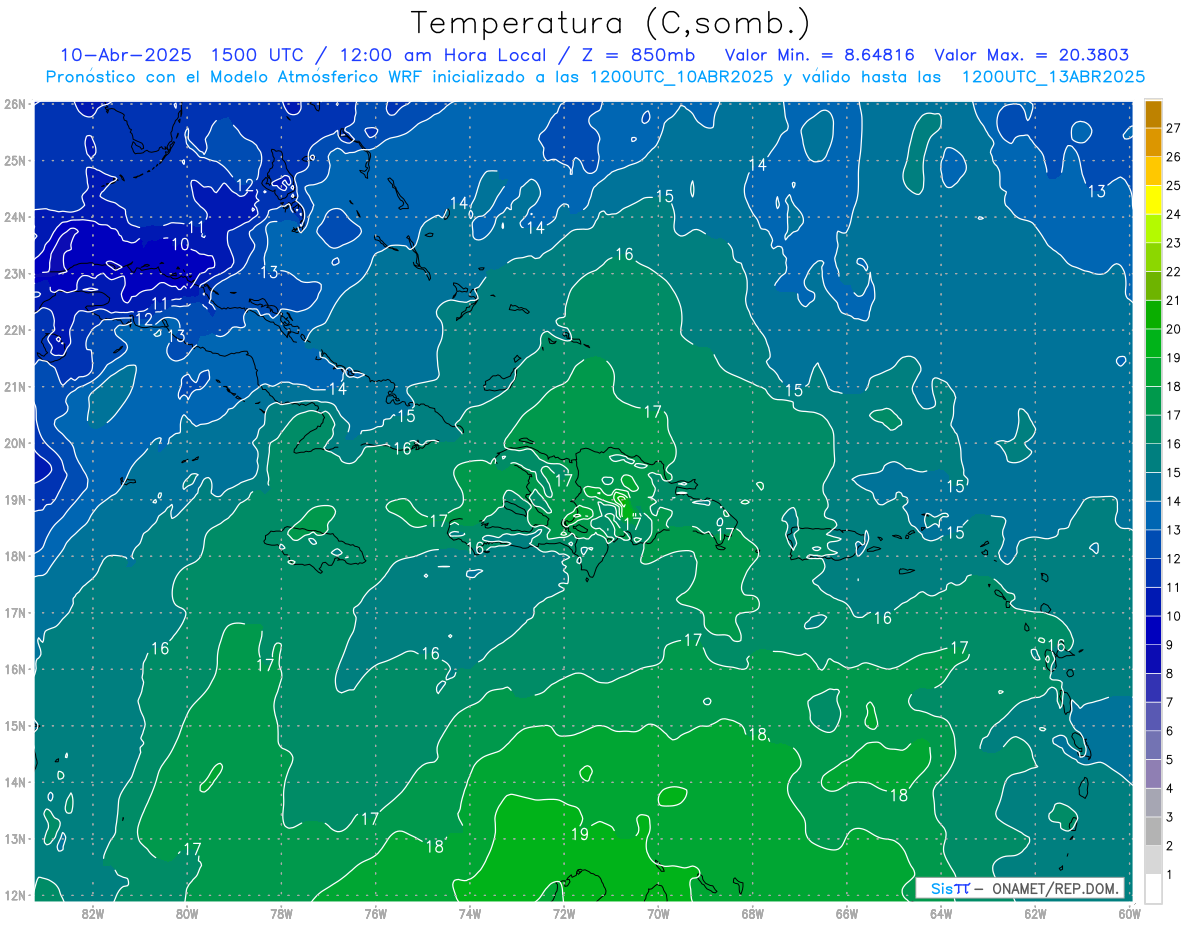
Task: Select the '10-Abr-2025' forecast date text
Action: click(x=125, y=55)
